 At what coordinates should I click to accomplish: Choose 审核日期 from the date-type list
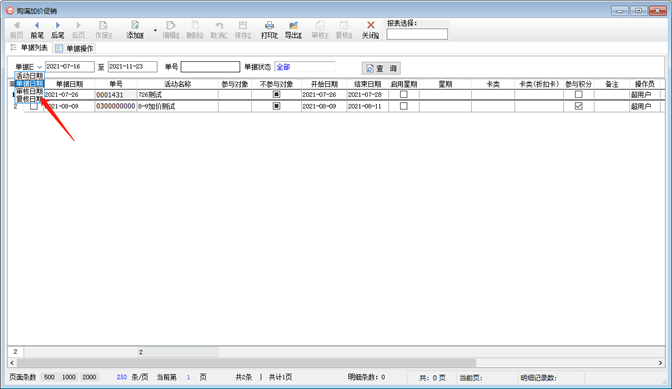30,91
